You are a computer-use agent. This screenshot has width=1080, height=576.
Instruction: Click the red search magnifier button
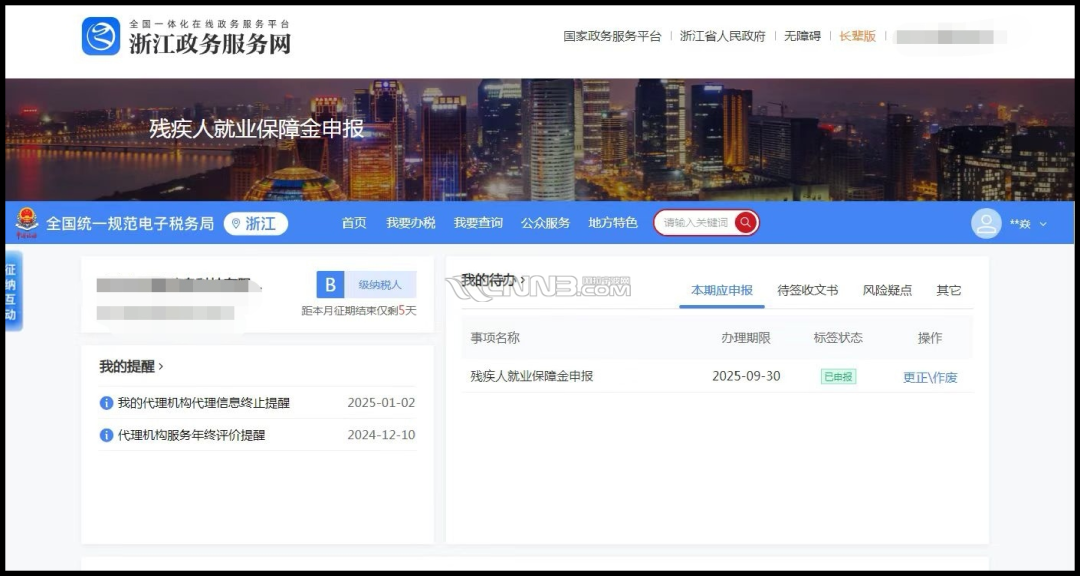[745, 223]
